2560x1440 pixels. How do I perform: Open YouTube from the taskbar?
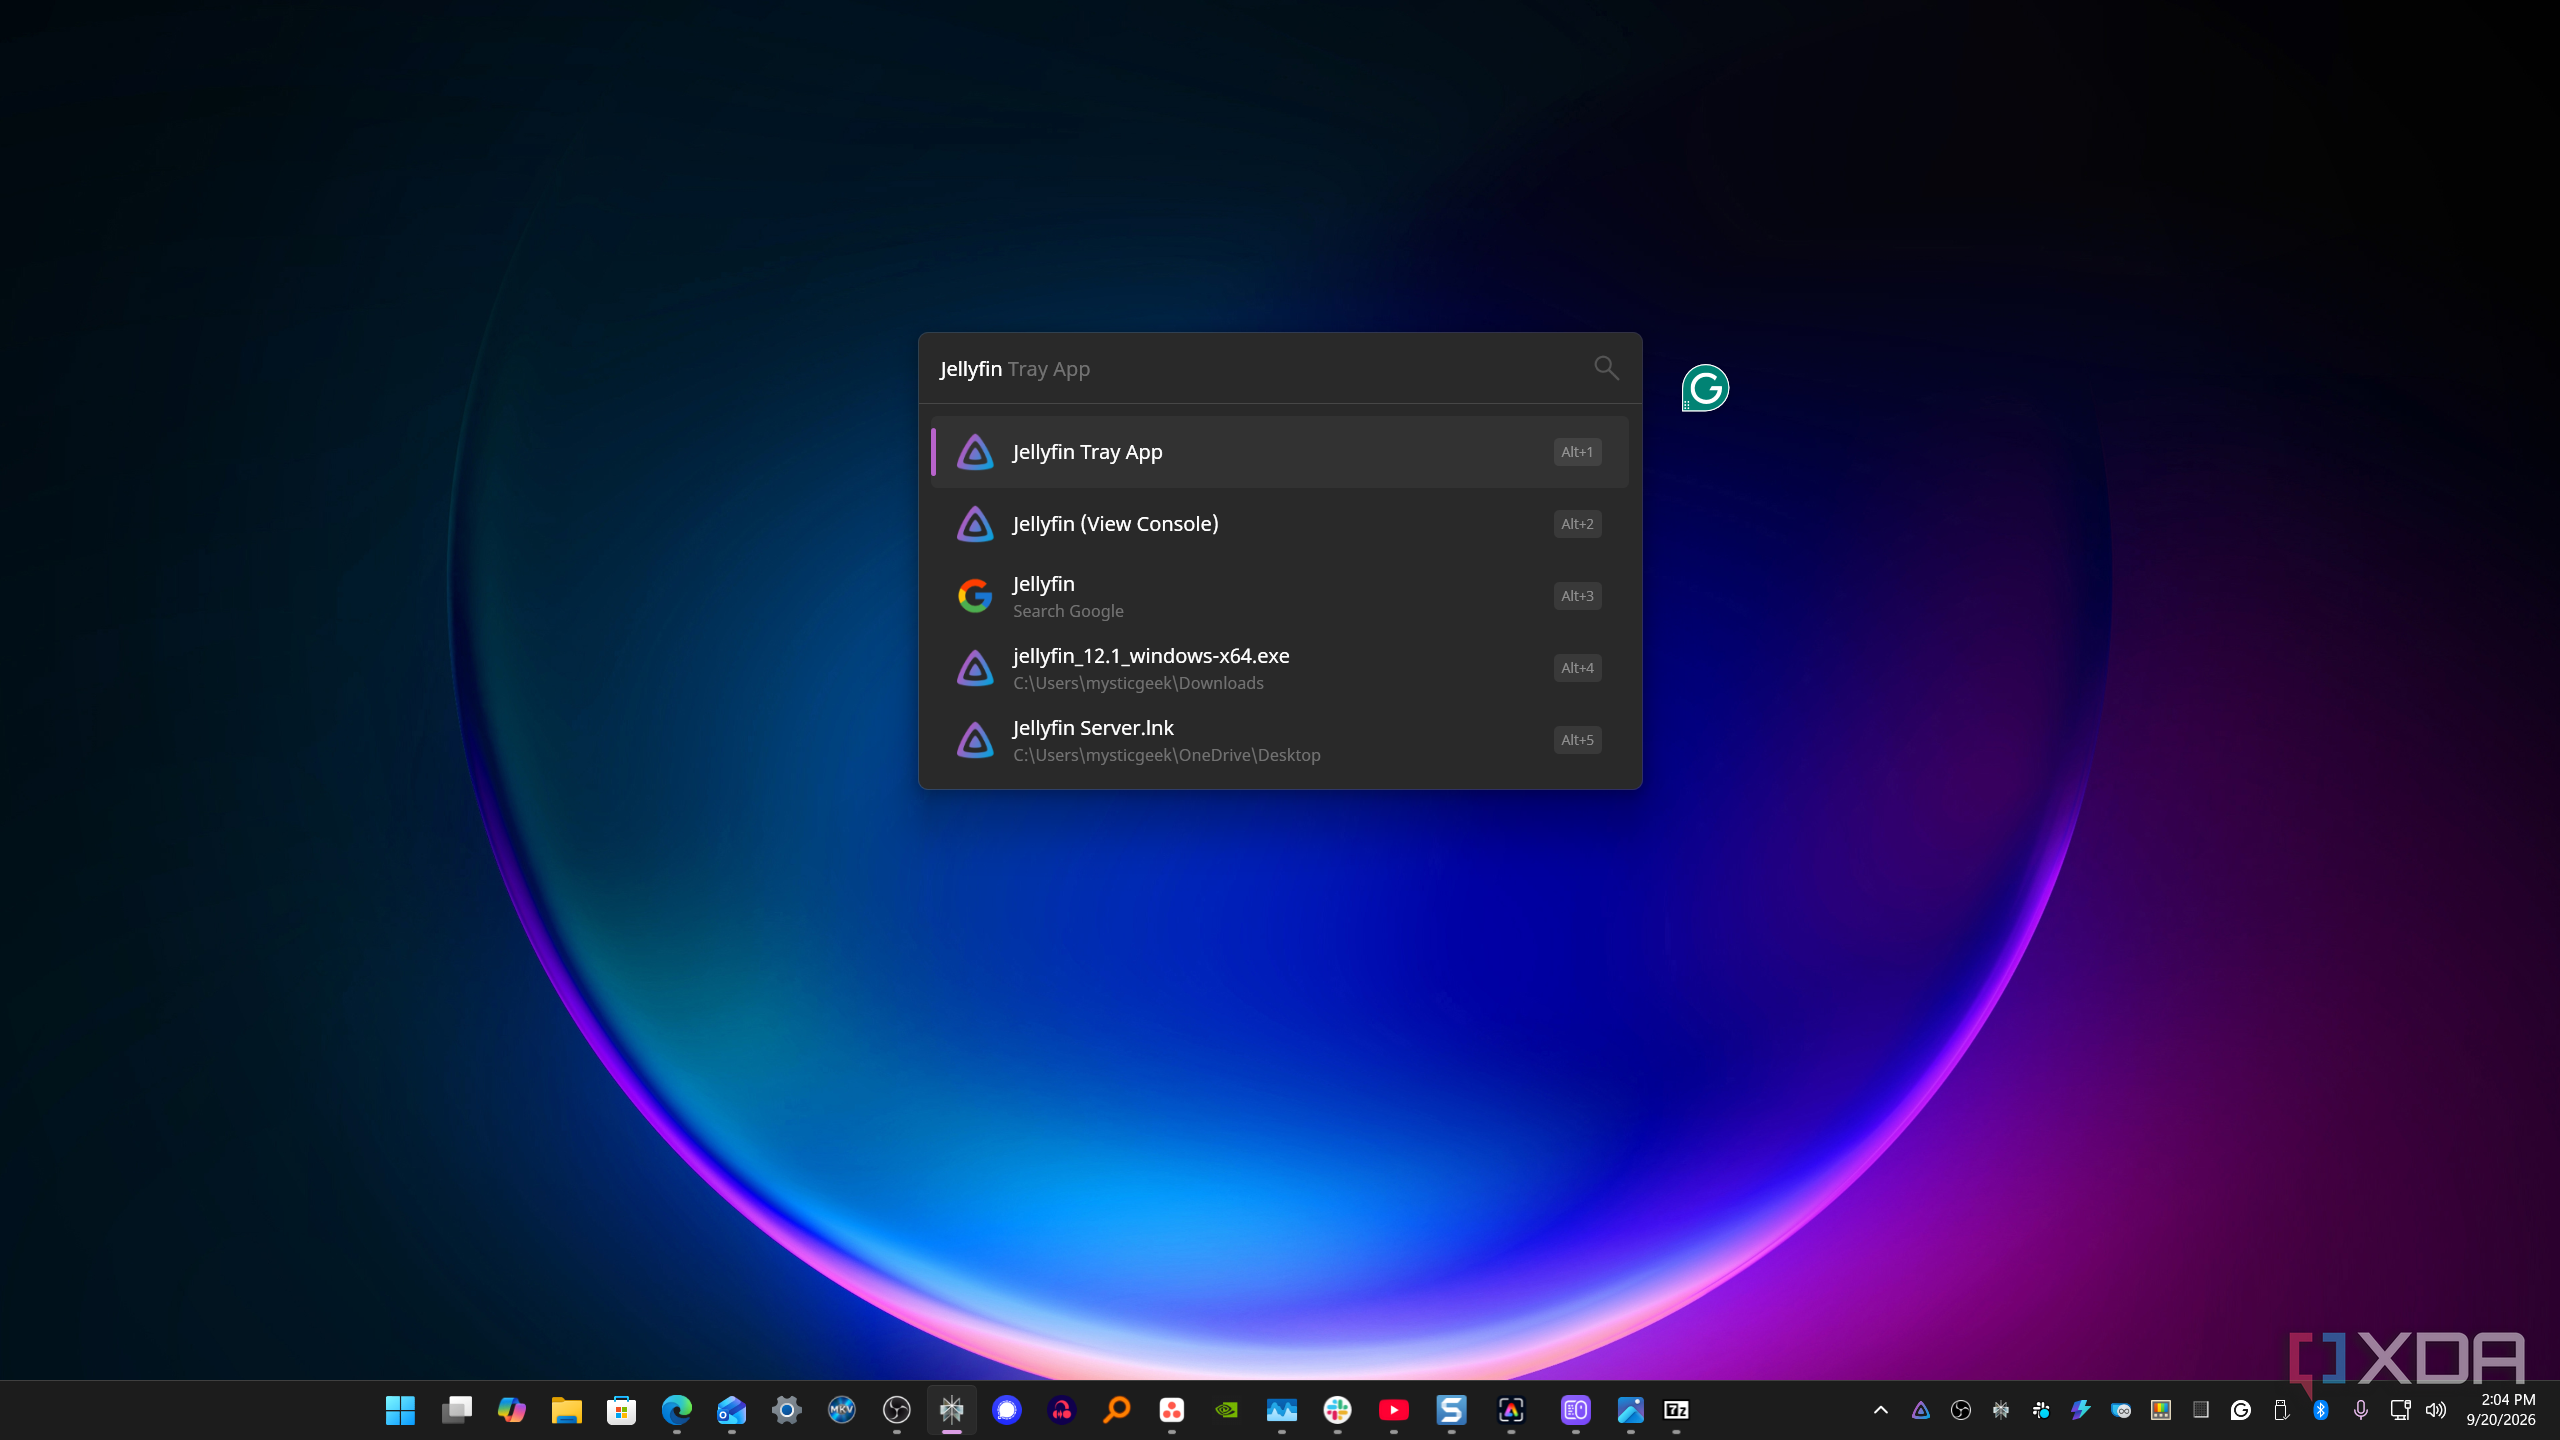(1394, 1410)
